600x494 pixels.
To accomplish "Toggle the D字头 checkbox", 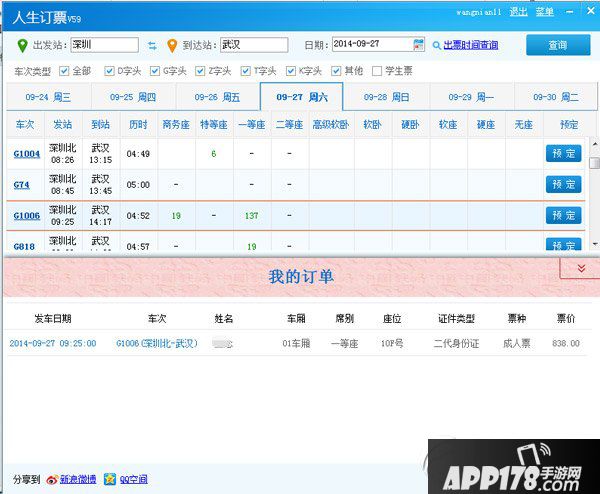I will 109,71.
